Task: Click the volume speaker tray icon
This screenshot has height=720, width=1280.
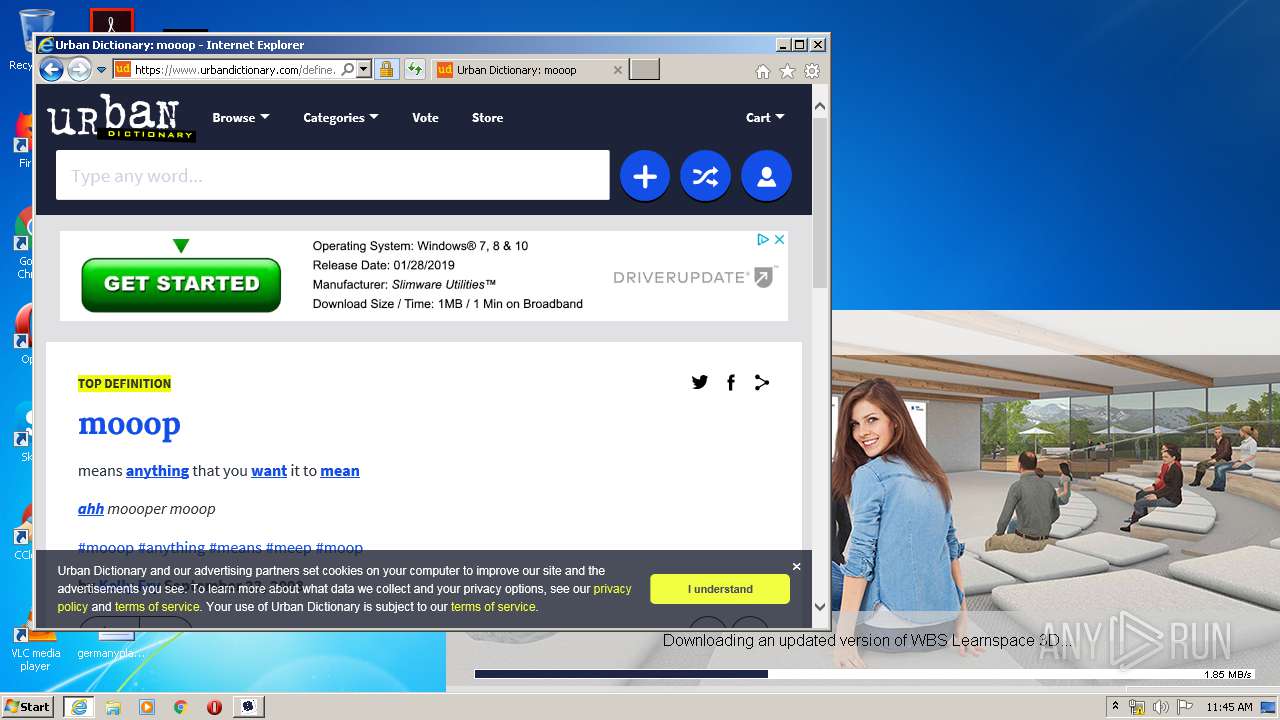Action: click(1160, 707)
